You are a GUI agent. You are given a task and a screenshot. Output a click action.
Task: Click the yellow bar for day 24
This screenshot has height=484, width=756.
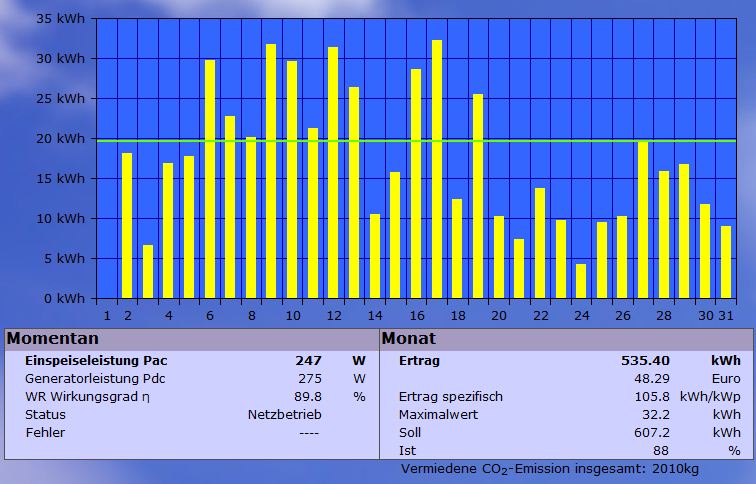[581, 281]
